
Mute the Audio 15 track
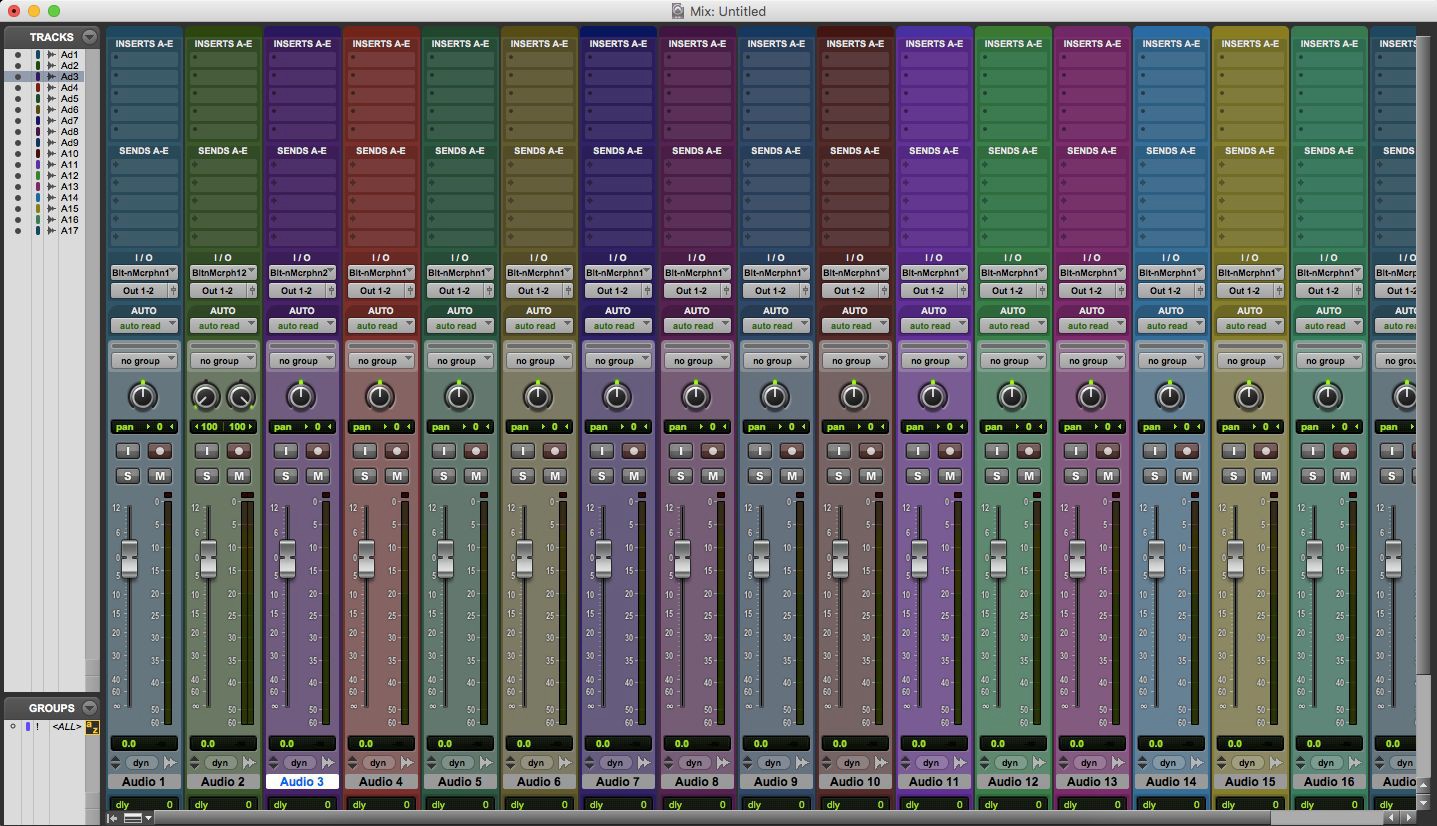1266,476
